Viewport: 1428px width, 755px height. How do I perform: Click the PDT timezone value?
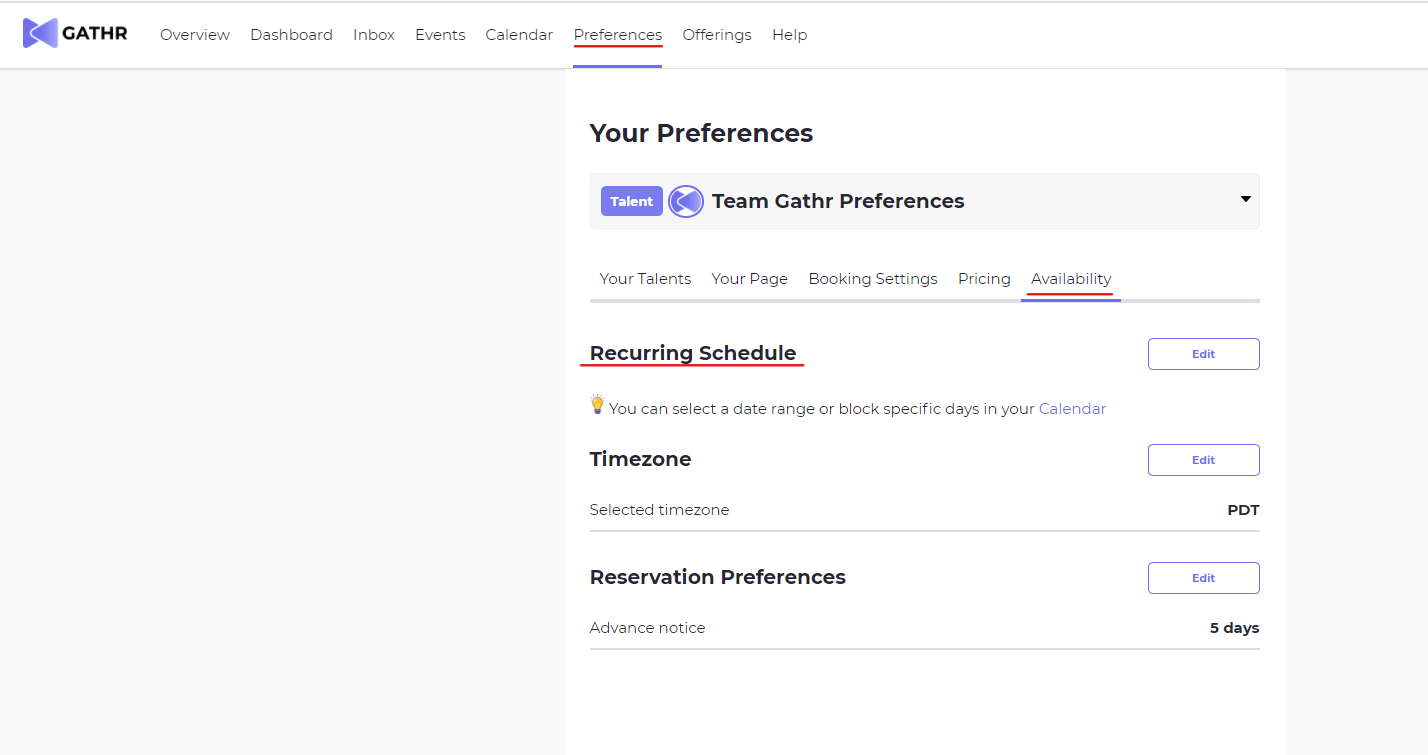[x=1243, y=510]
